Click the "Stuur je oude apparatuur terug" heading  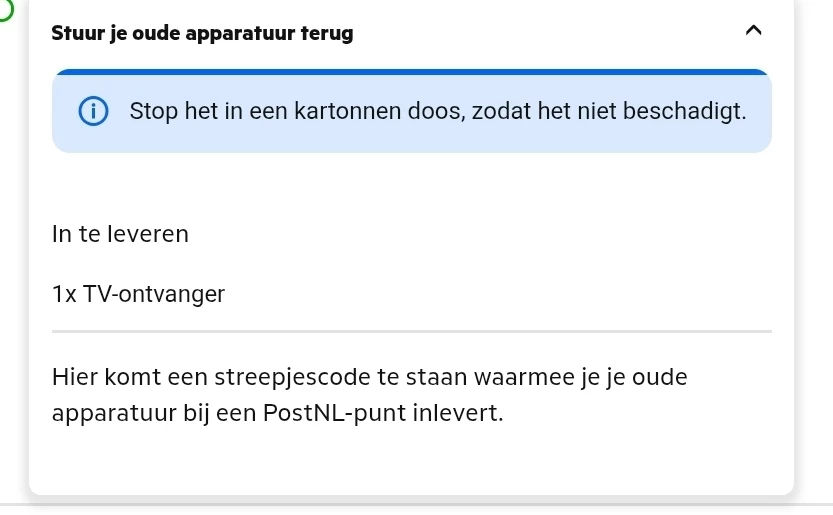point(202,33)
